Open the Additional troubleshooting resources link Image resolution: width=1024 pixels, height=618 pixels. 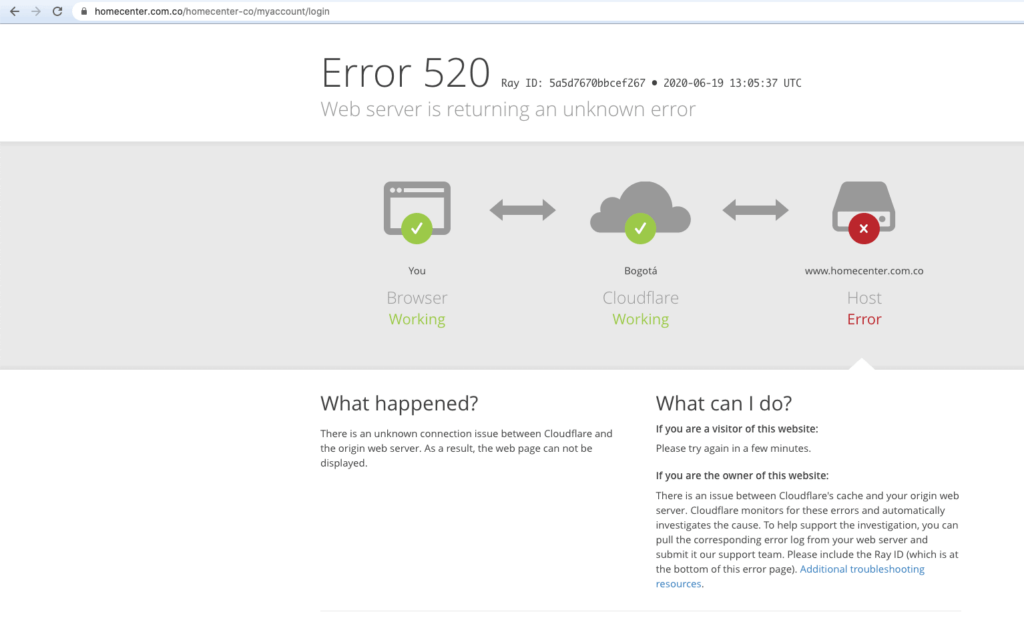(862, 569)
